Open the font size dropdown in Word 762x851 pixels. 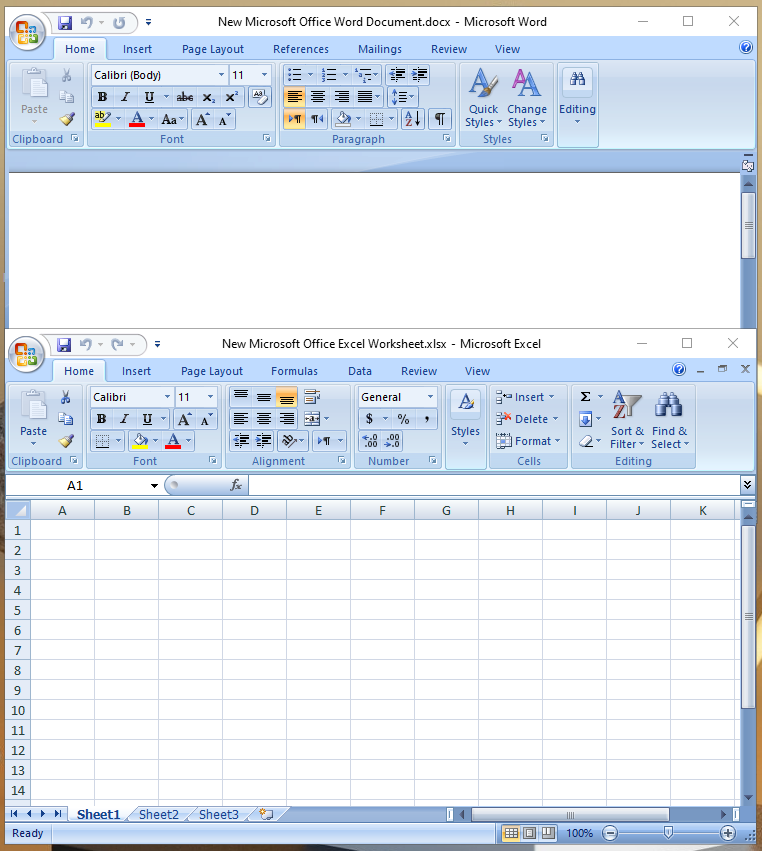pyautogui.click(x=265, y=75)
